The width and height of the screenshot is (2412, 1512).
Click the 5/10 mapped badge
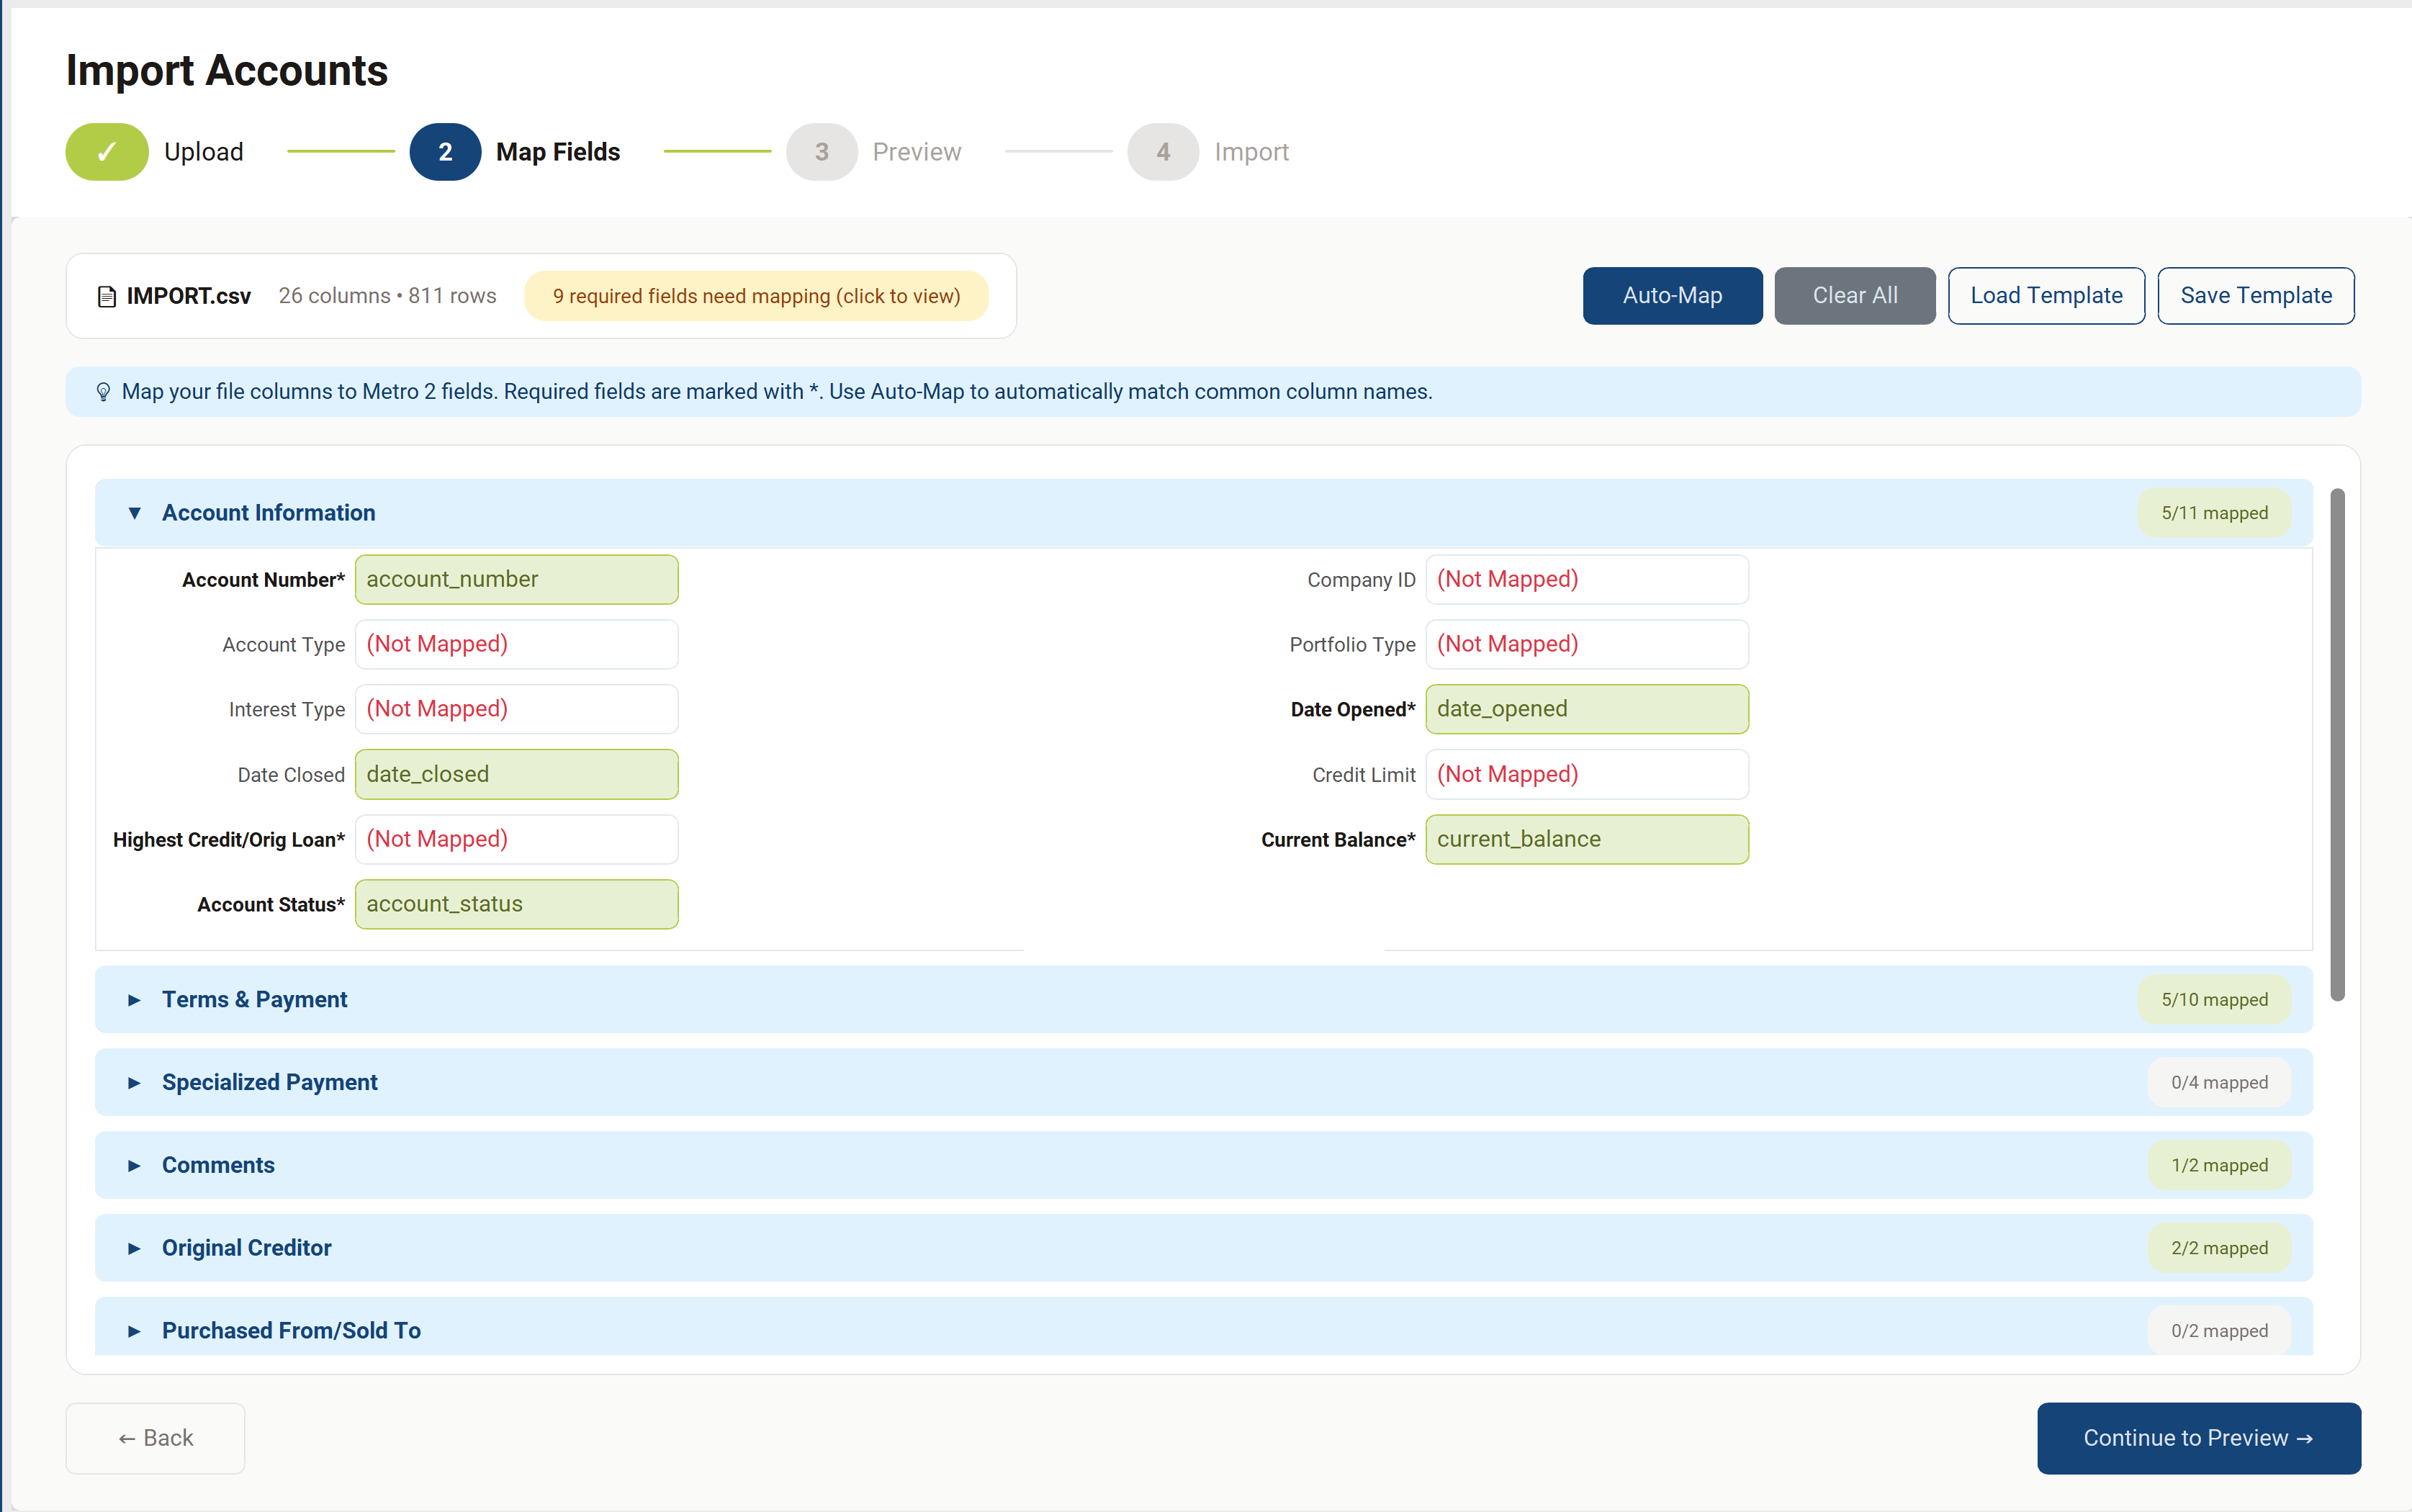[x=2214, y=1000]
